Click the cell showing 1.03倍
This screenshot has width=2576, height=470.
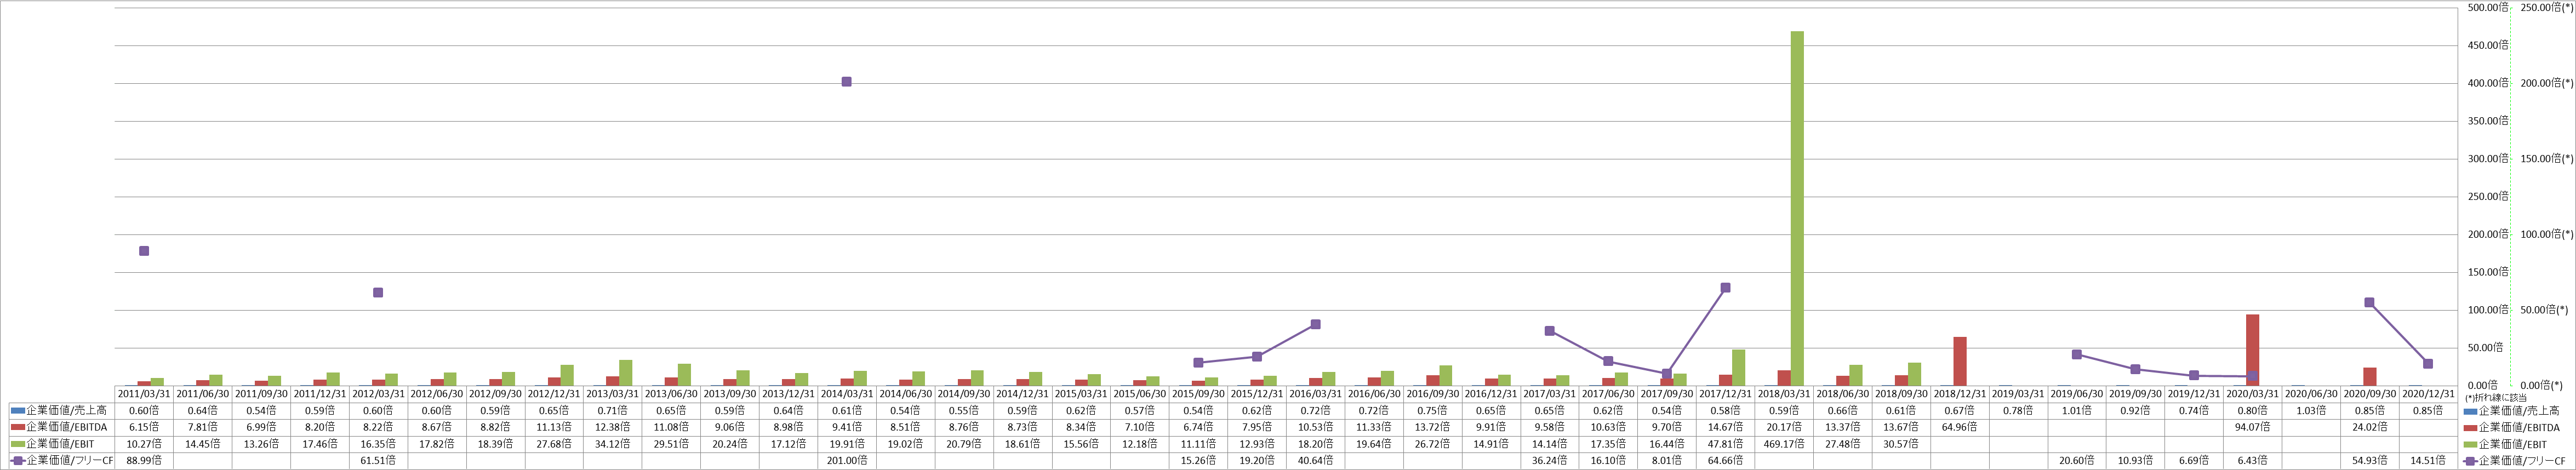[2311, 410]
